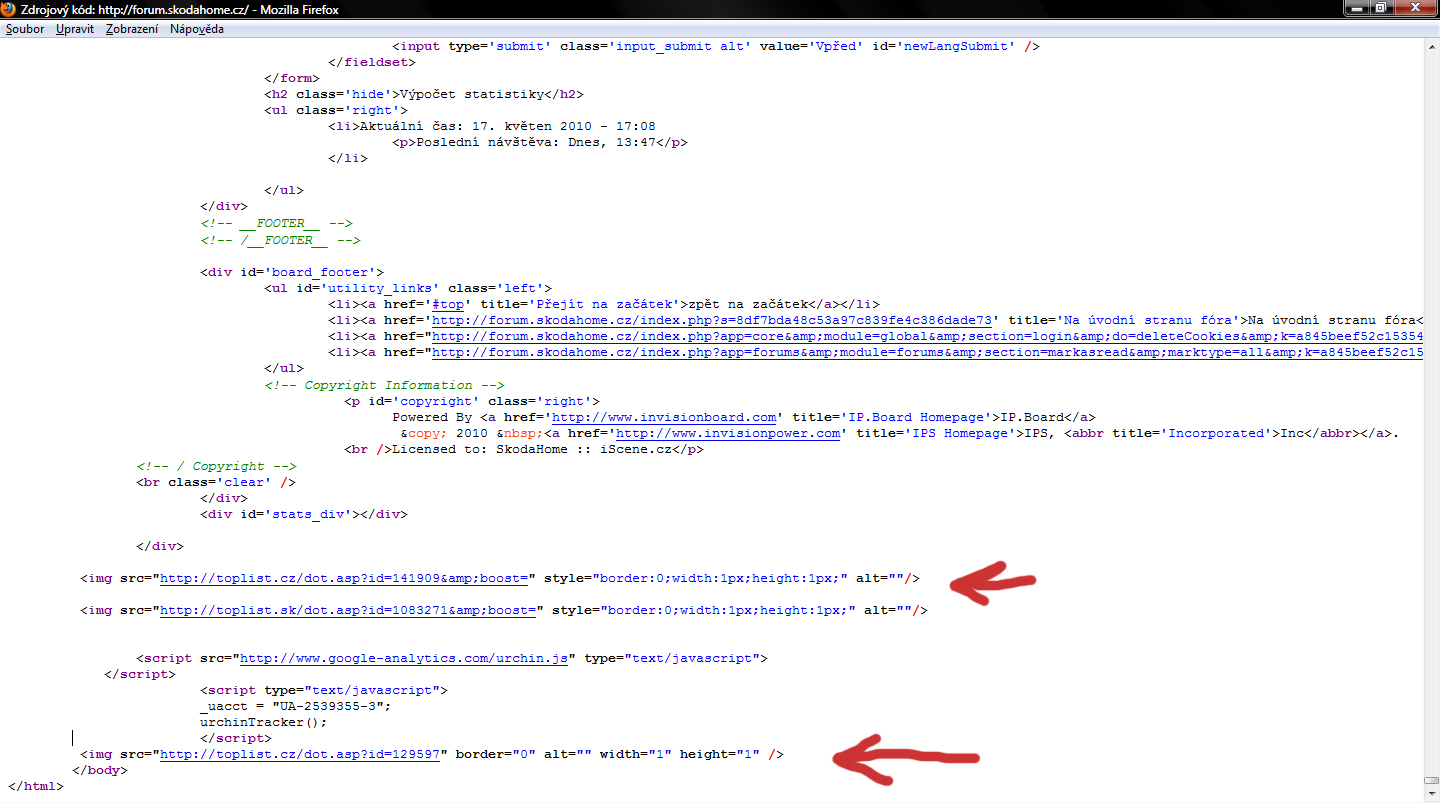Viewport: 1440px width, 803px height.
Task: Open the google-analytics urchin.js link
Action: click(404, 658)
